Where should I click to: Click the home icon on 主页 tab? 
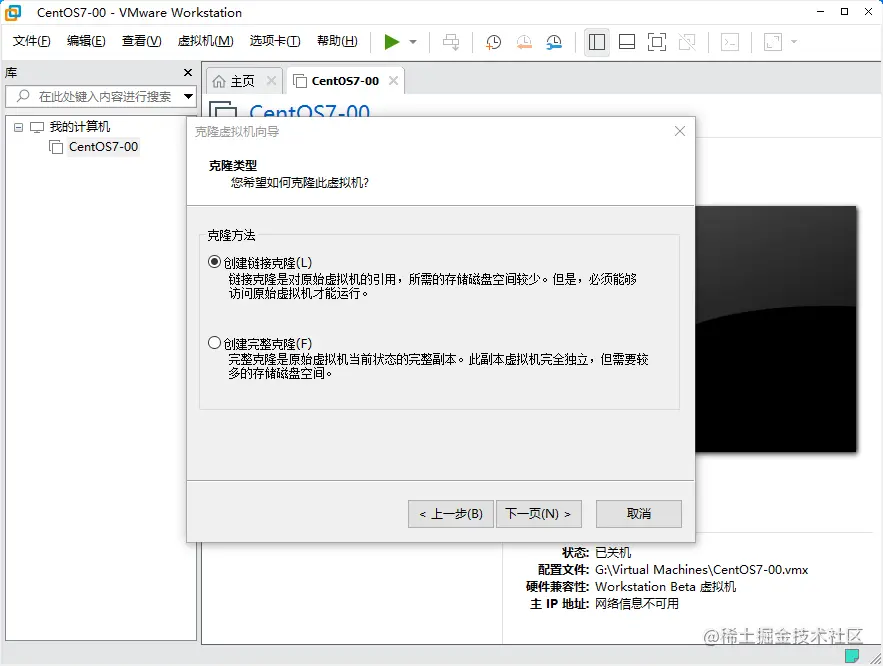(x=218, y=81)
